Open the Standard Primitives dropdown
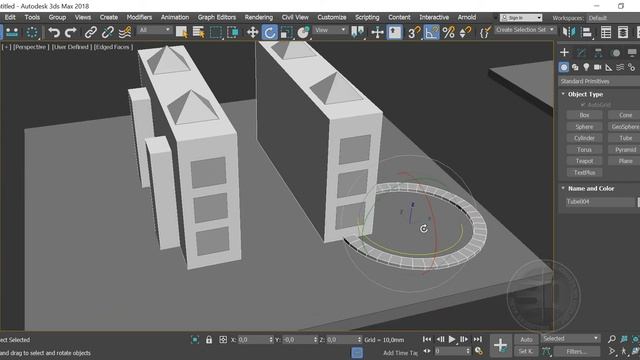The width and height of the screenshot is (640, 360). 599,81
